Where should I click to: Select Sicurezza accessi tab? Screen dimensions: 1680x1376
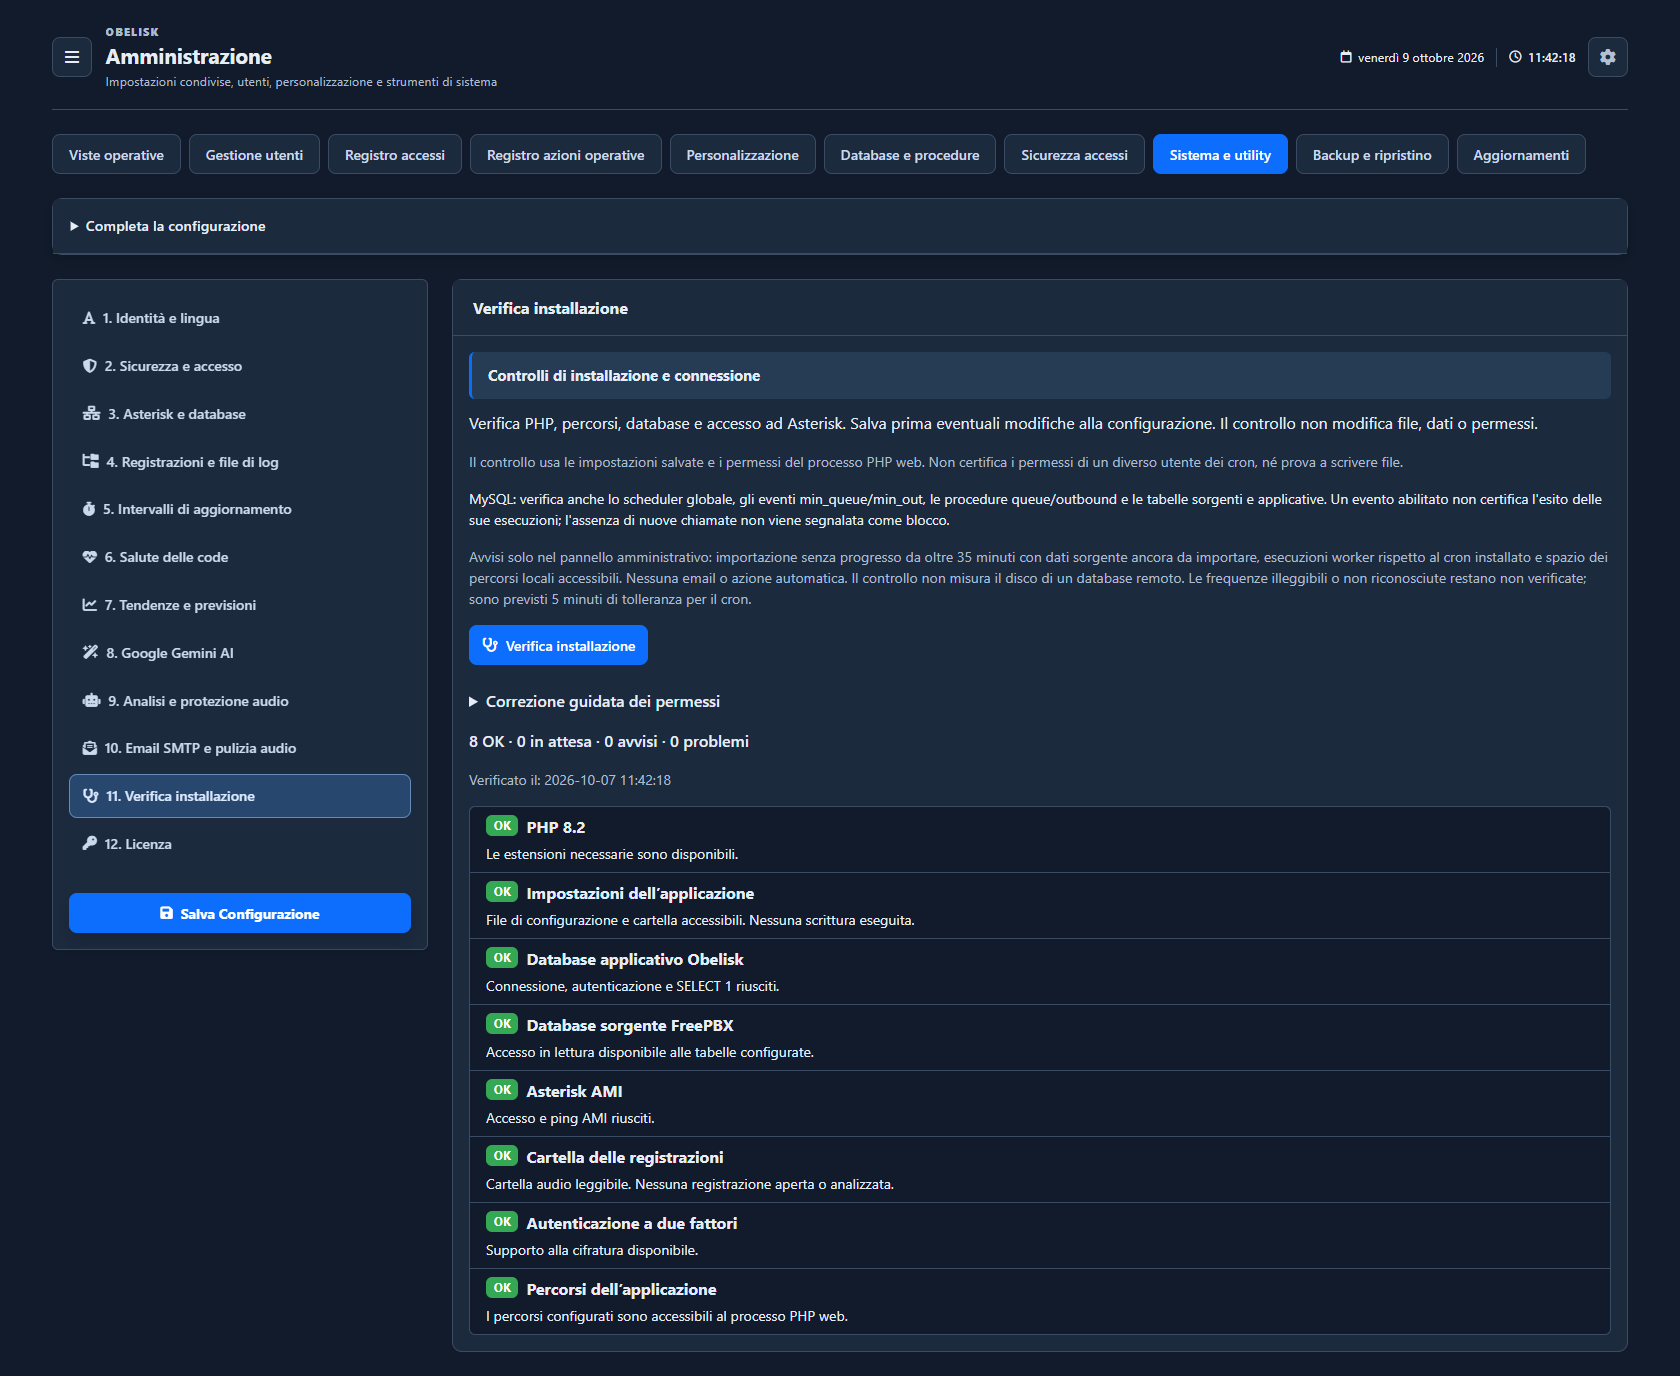1074,154
